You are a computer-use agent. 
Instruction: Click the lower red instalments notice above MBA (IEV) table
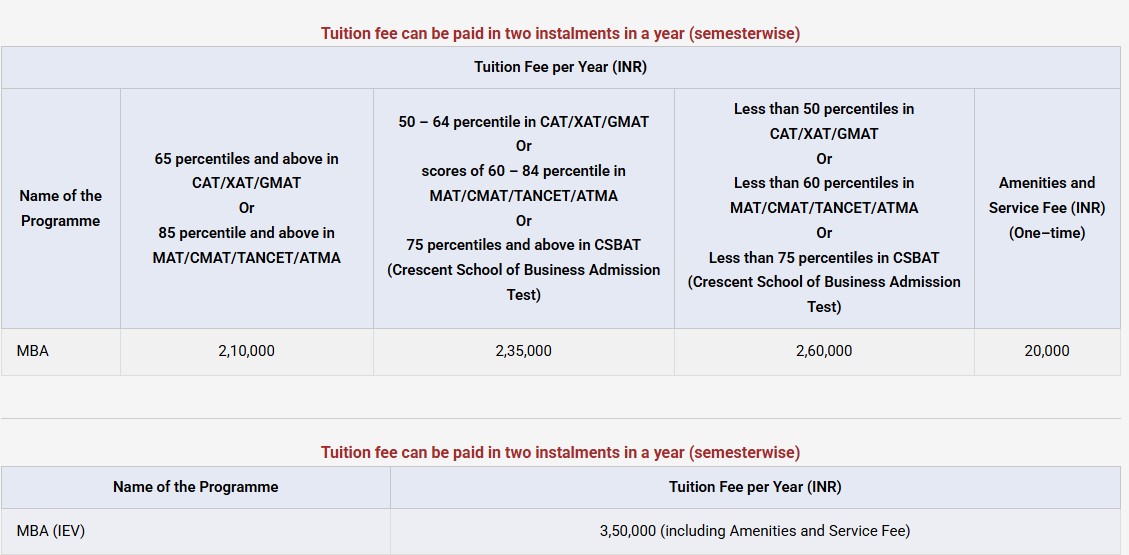tap(560, 453)
